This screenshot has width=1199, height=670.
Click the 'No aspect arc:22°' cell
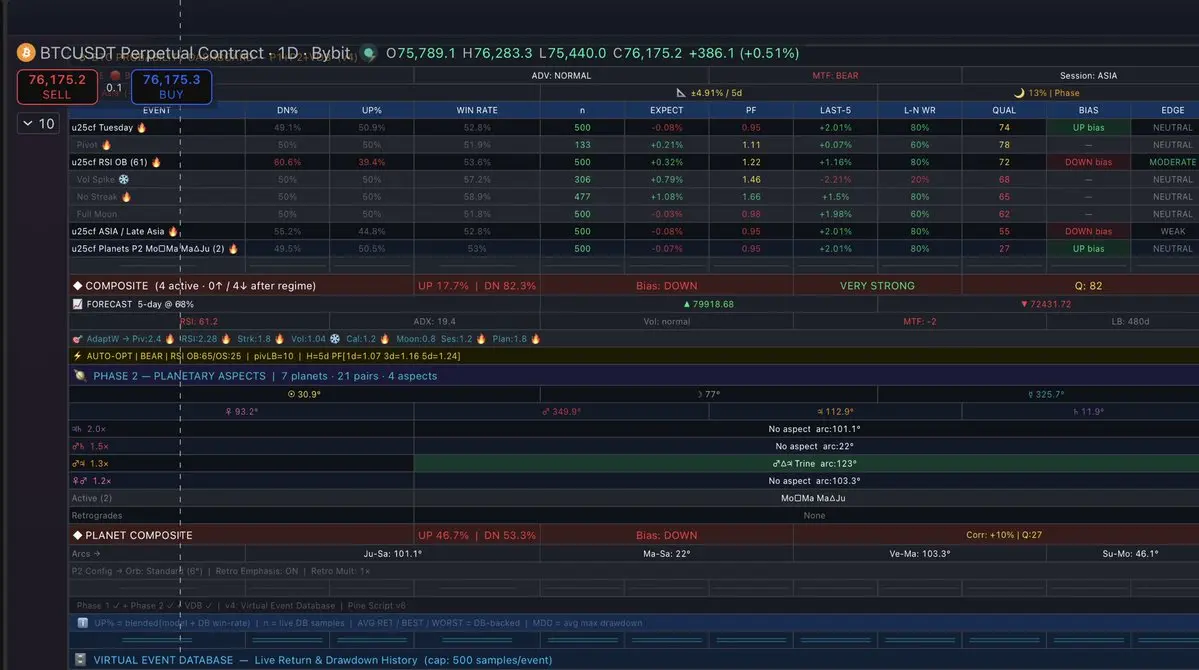coord(814,446)
